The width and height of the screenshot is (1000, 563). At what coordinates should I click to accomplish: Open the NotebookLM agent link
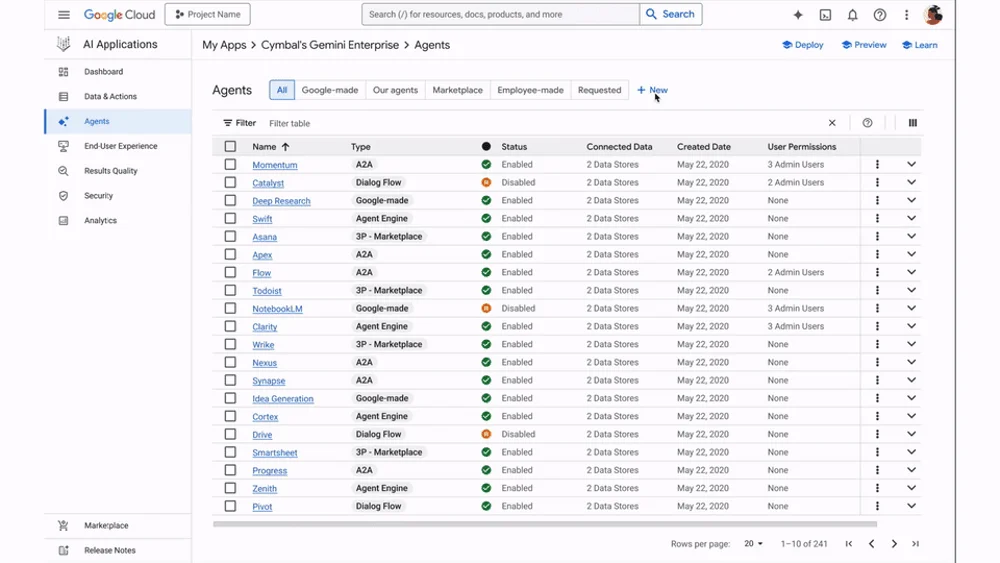(277, 309)
